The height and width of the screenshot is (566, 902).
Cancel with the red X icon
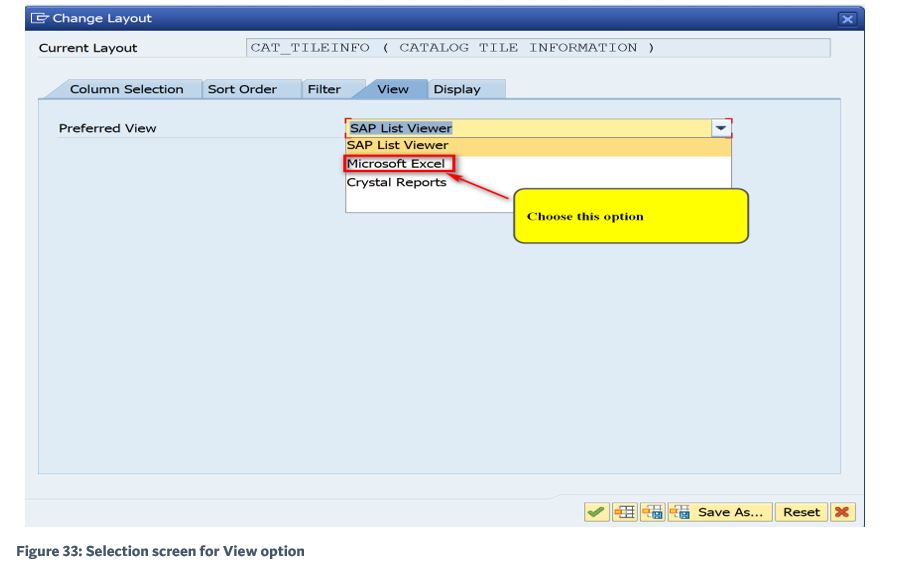tap(842, 511)
